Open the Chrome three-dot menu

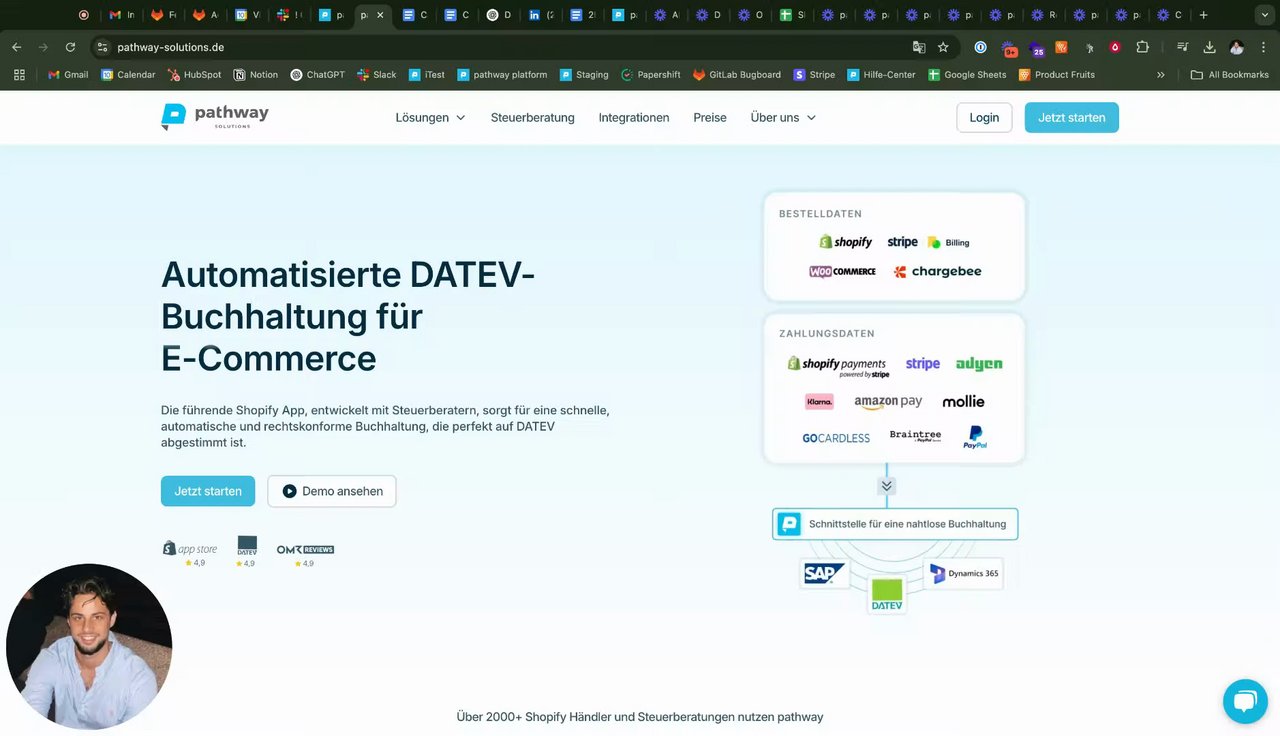(1263, 47)
